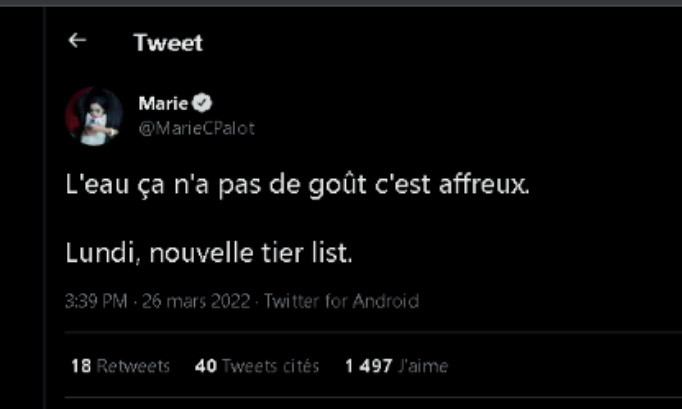Open Marie's profile picture avatar
The height and width of the screenshot is (409, 682).
94,114
